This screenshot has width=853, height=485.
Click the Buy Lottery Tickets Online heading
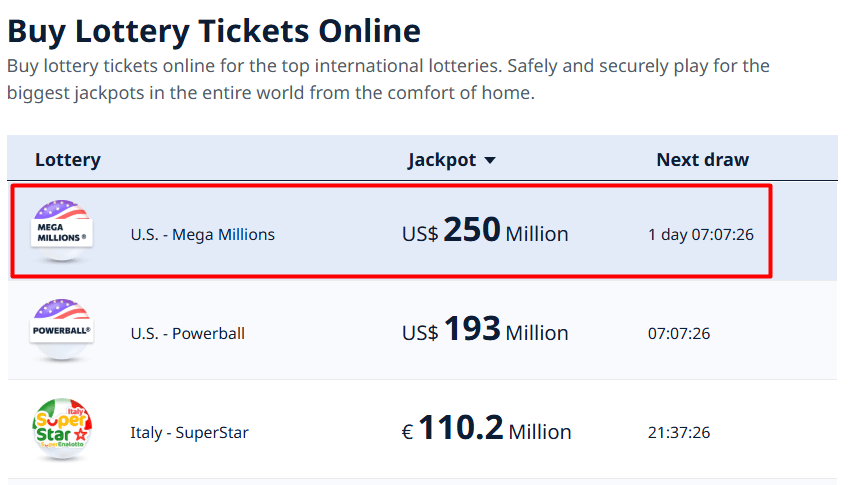214,30
